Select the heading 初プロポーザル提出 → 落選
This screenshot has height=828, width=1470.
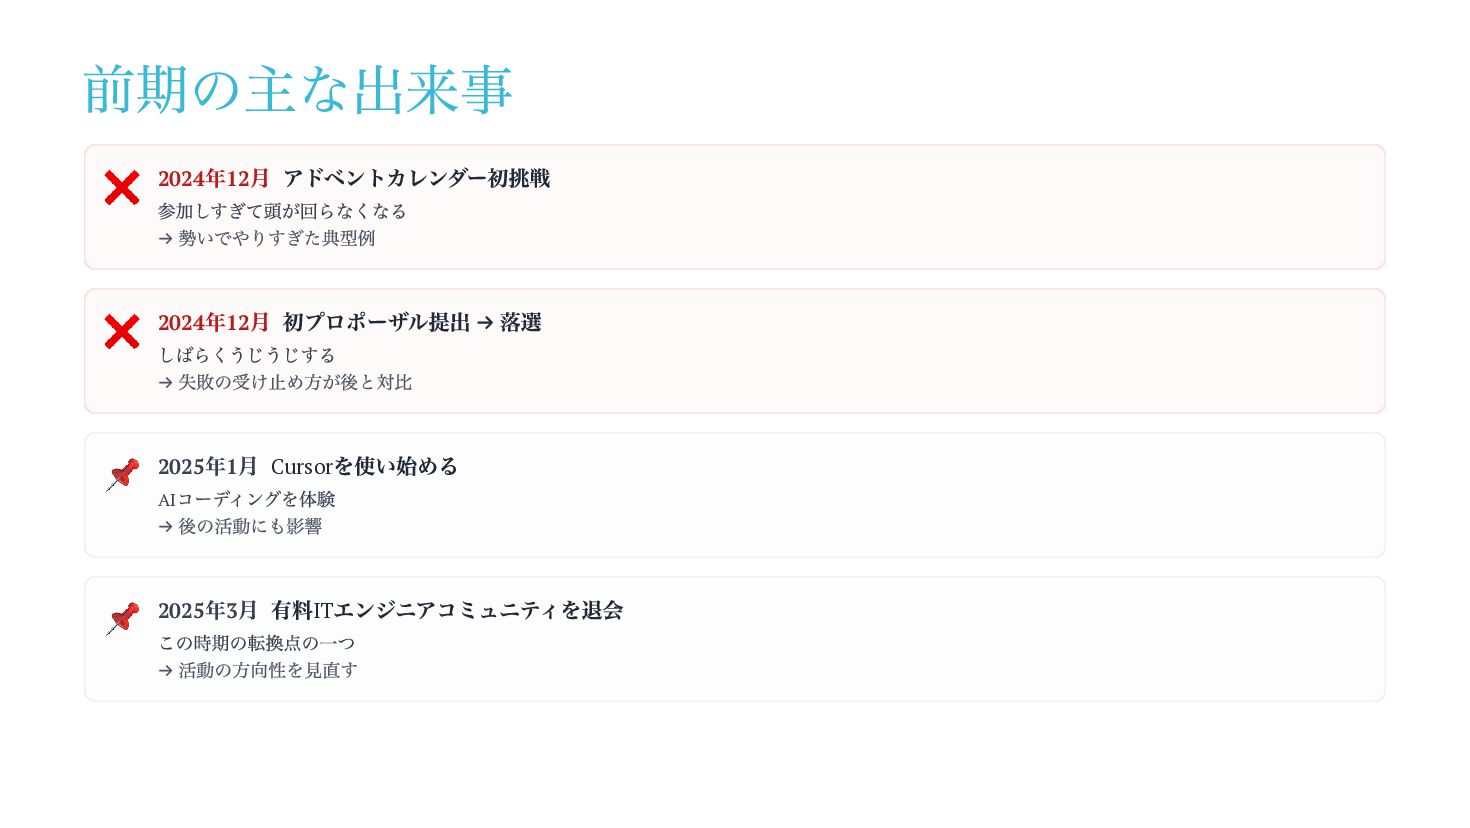pyautogui.click(x=411, y=323)
